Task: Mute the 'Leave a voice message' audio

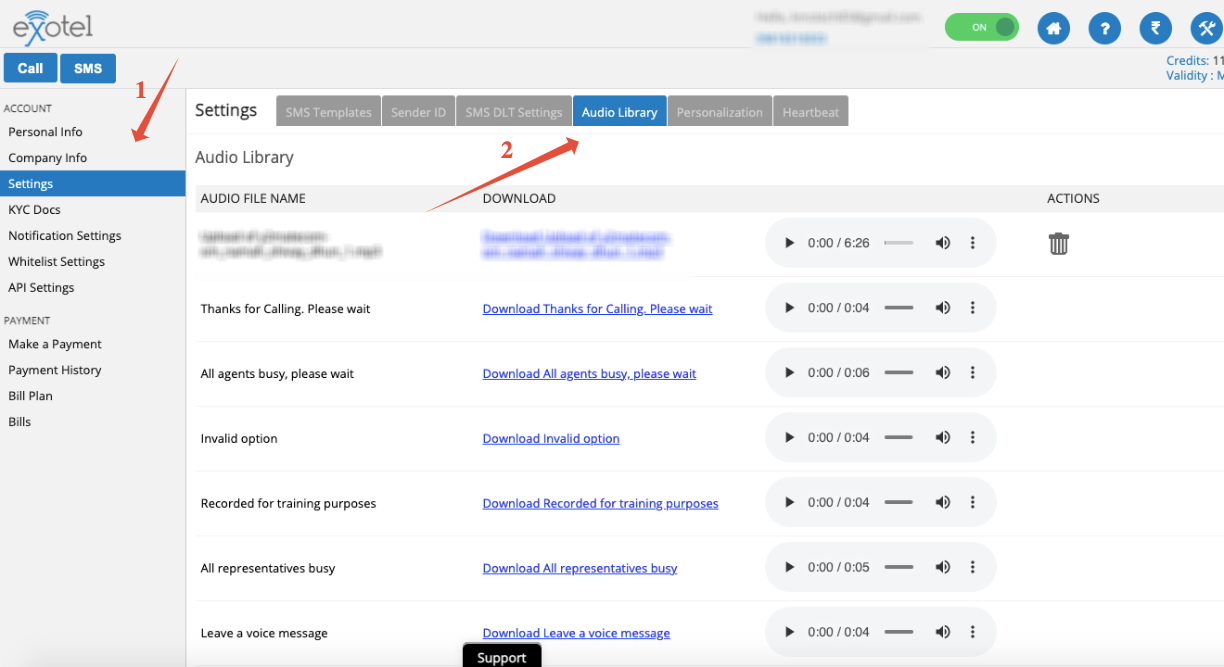Action: 942,632
